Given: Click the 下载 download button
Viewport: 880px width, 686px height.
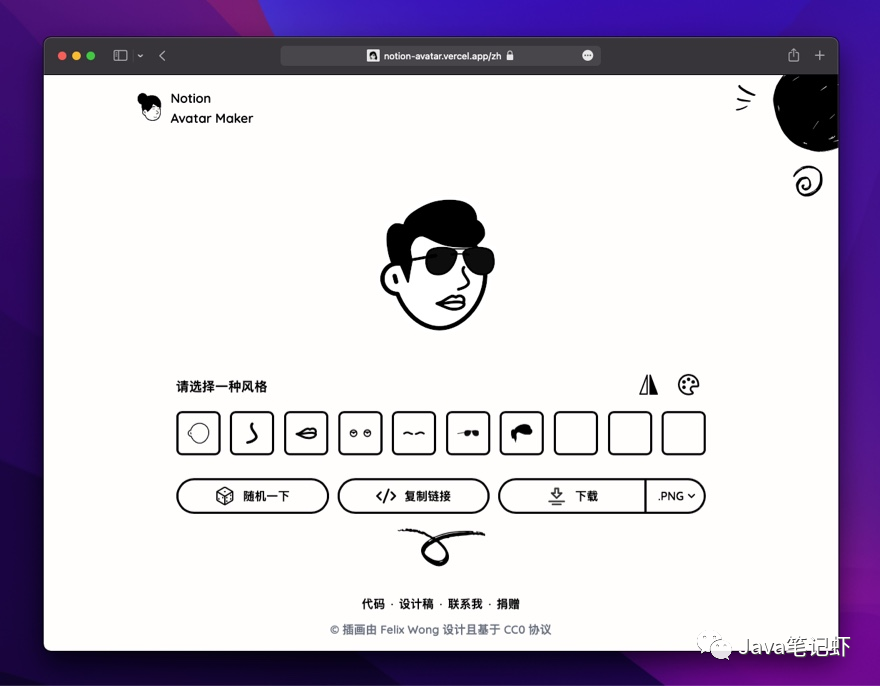Looking at the screenshot, I should [572, 496].
